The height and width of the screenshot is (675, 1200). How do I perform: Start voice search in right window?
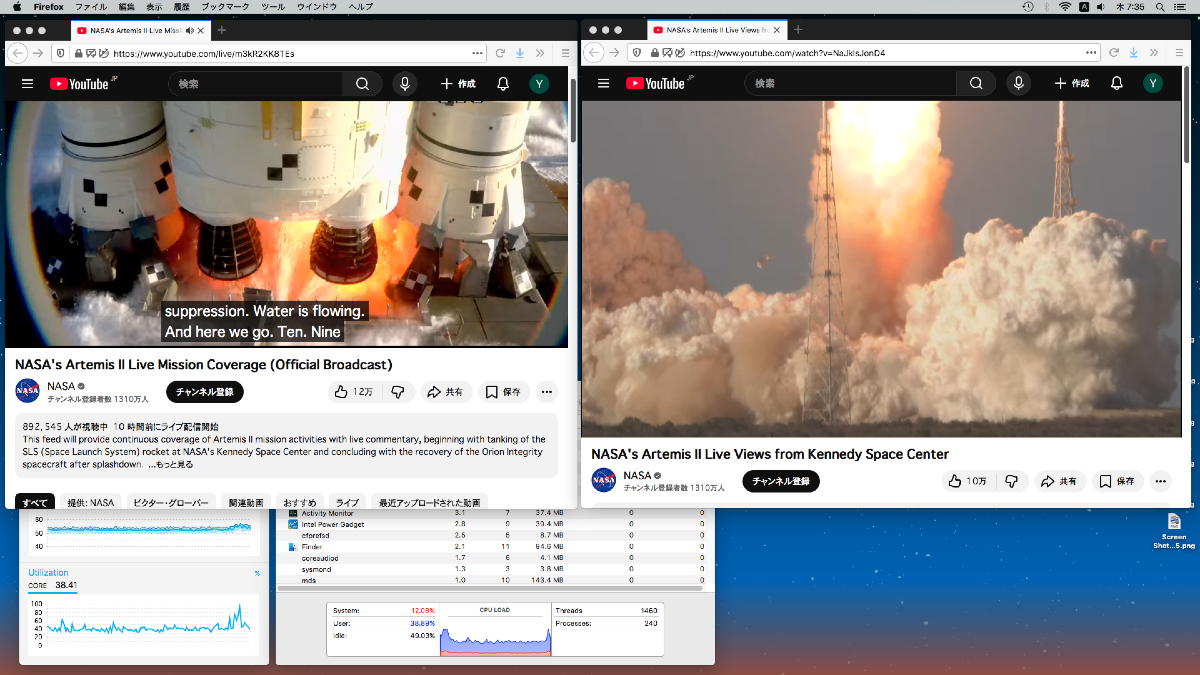click(1018, 84)
